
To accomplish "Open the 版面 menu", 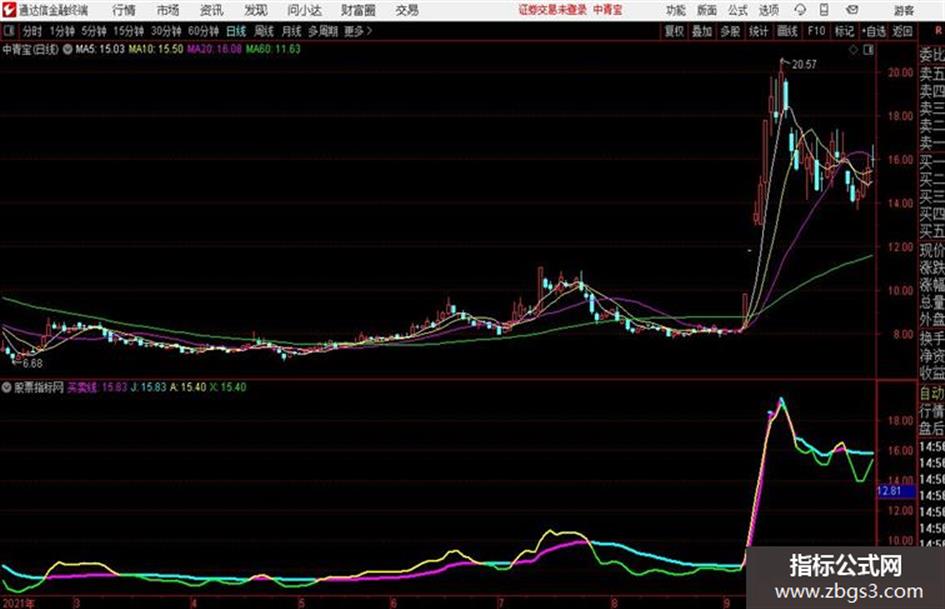I will point(707,10).
